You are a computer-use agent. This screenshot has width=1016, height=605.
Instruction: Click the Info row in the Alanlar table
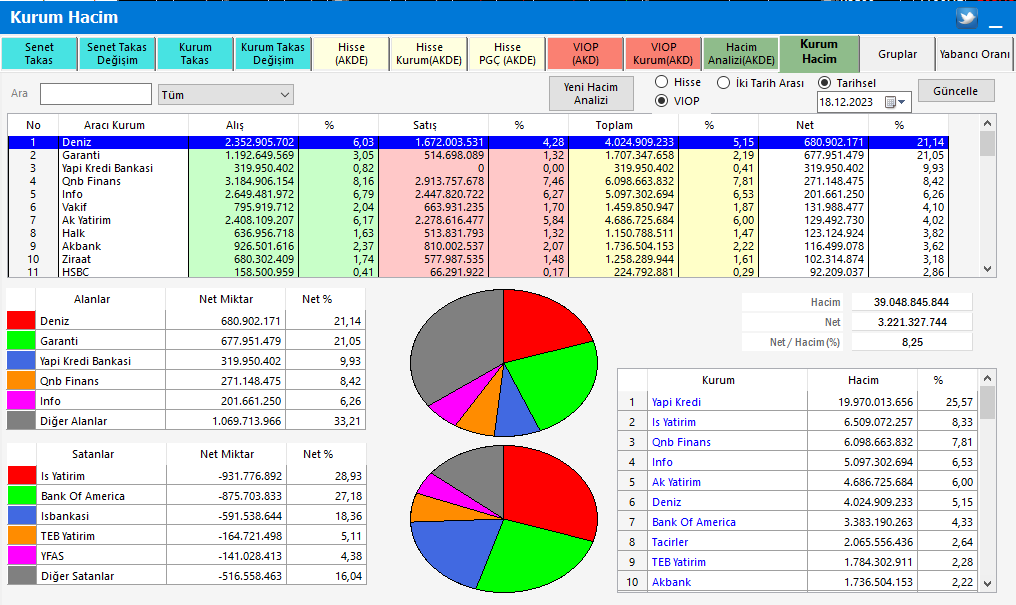(x=186, y=401)
